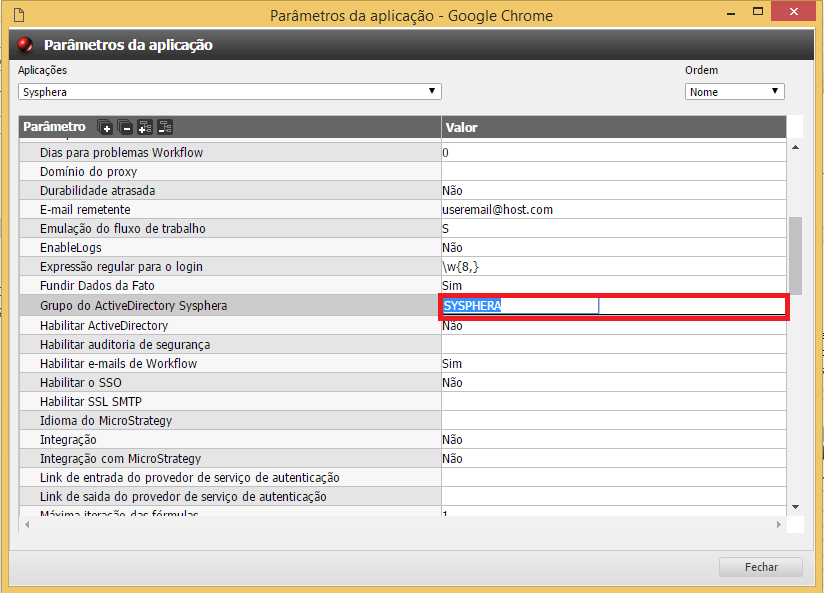This screenshot has height=593, width=824.
Task: Click the add parameter plus icon
Action: (105, 127)
